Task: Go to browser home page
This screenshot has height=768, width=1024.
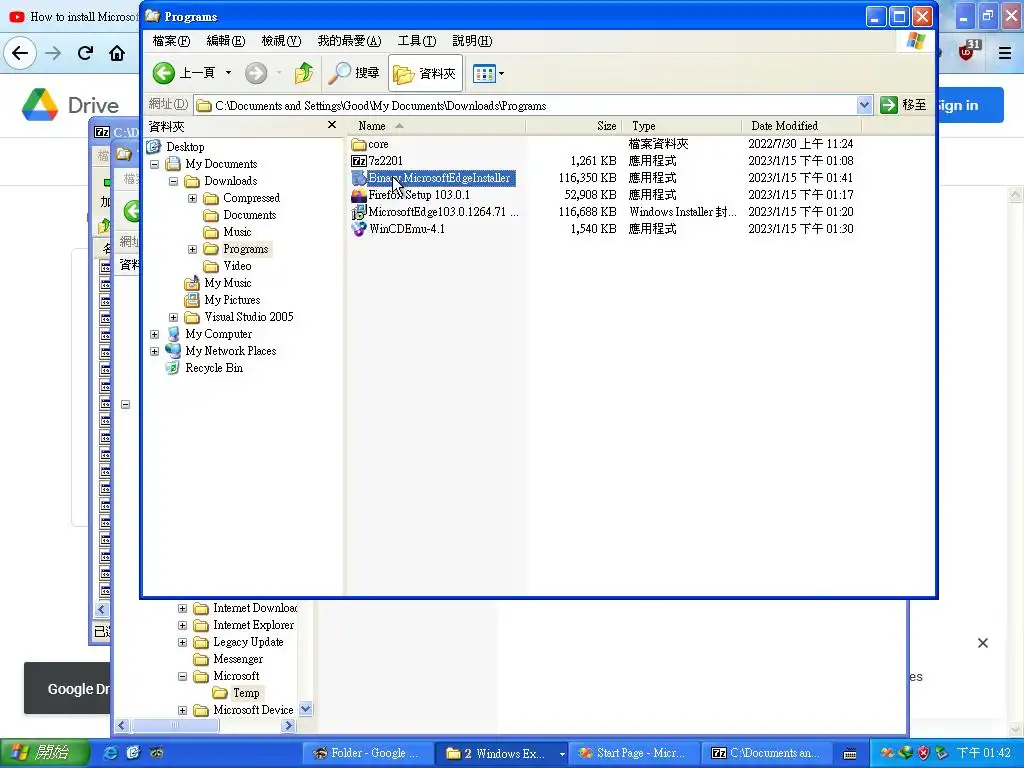Action: pos(117,52)
